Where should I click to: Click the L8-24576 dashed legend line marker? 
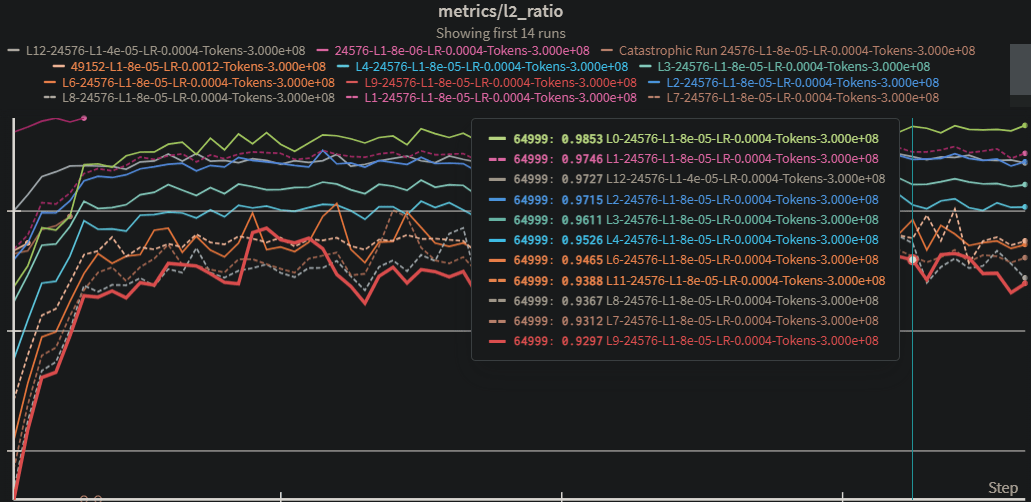click(49, 98)
